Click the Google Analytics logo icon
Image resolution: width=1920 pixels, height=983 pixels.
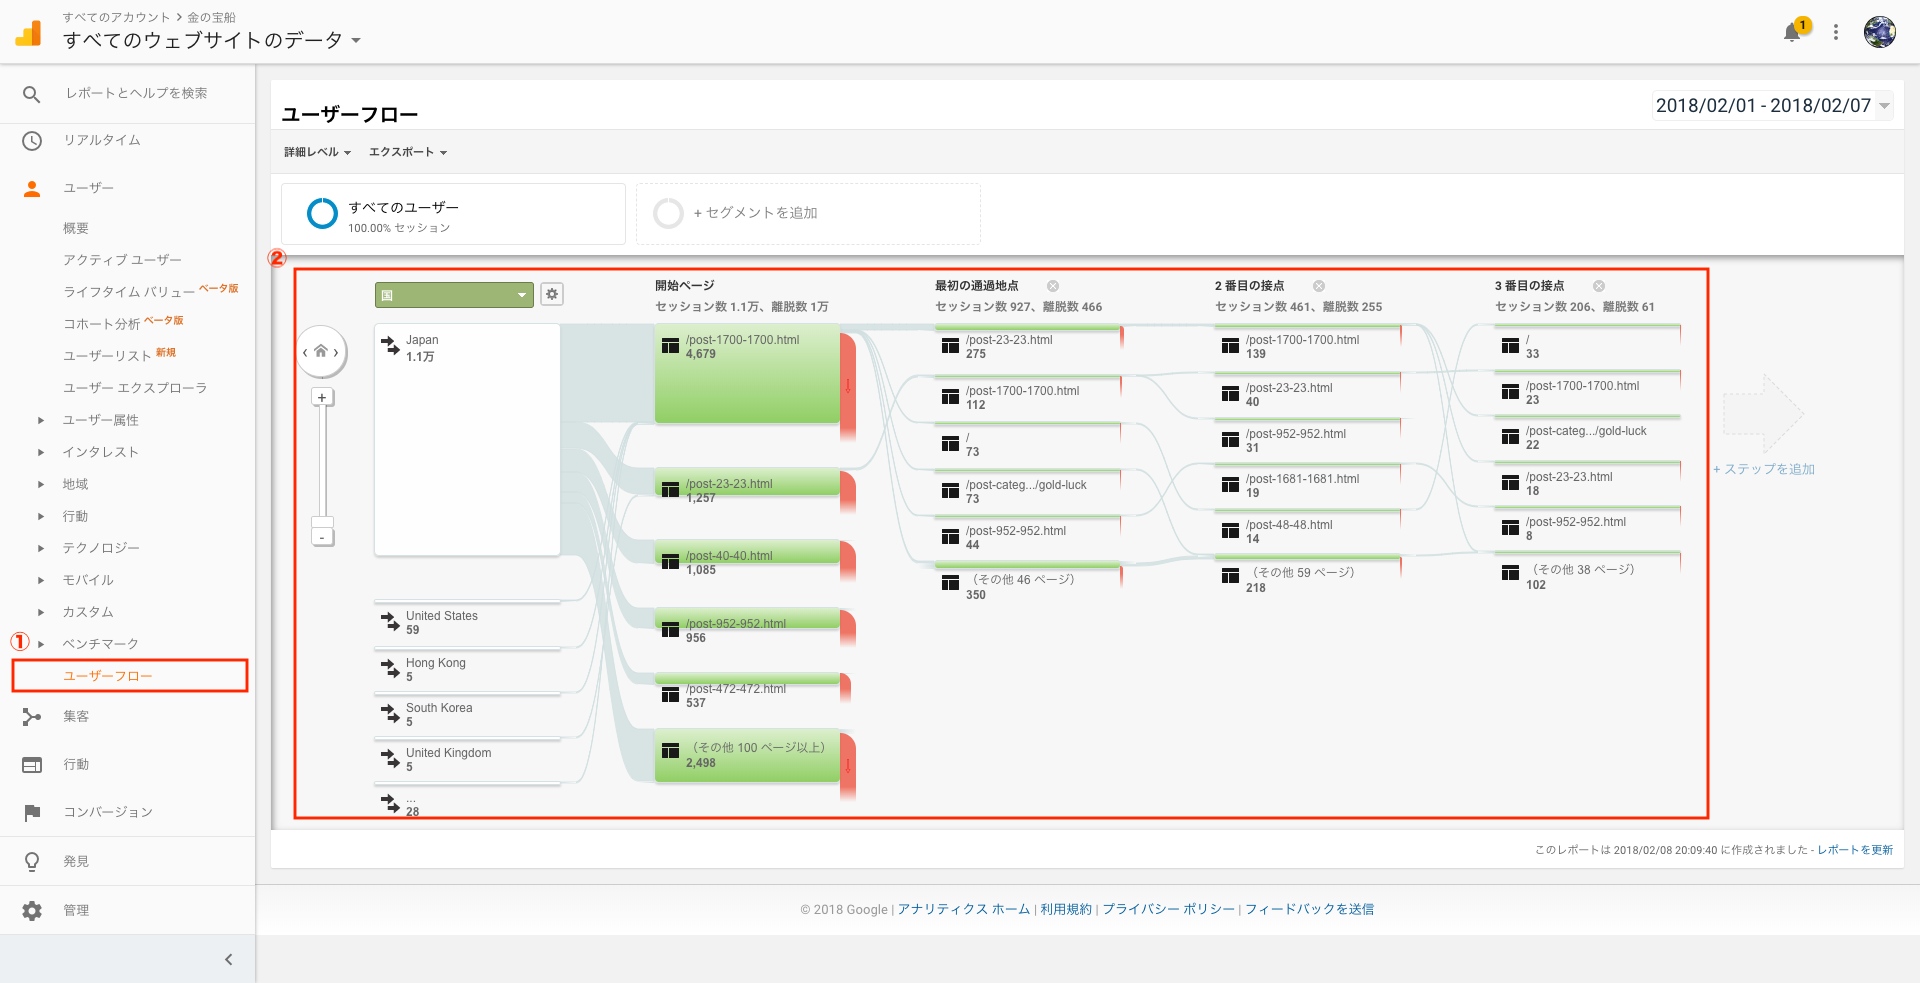(29, 33)
